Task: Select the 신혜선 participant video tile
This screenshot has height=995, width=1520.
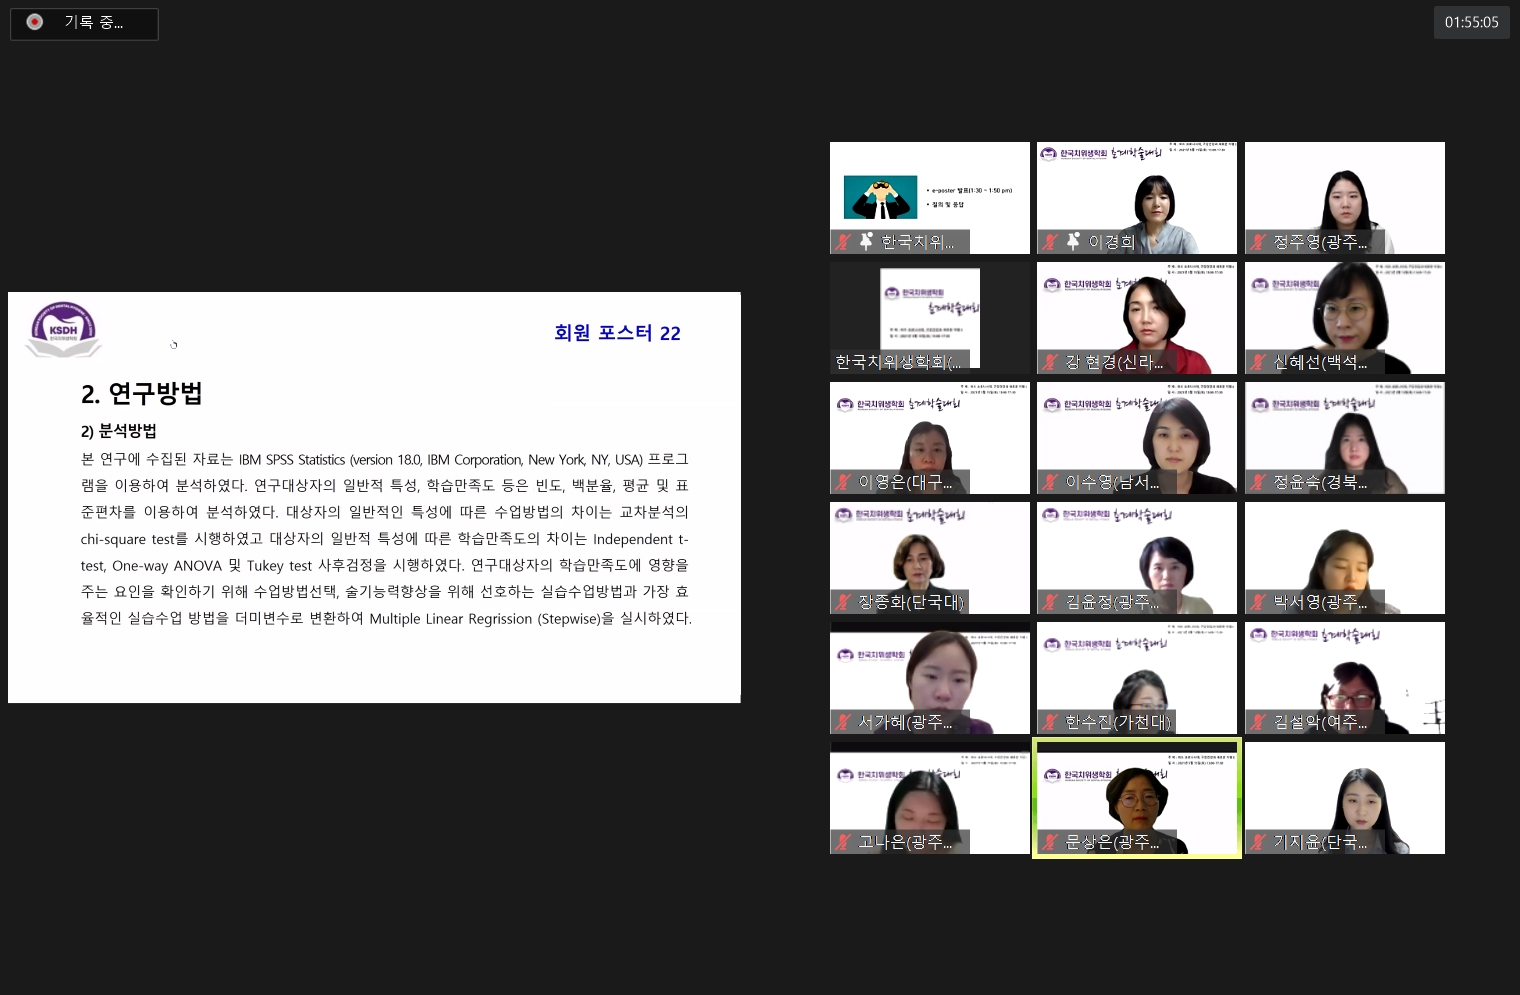Action: [x=1344, y=317]
